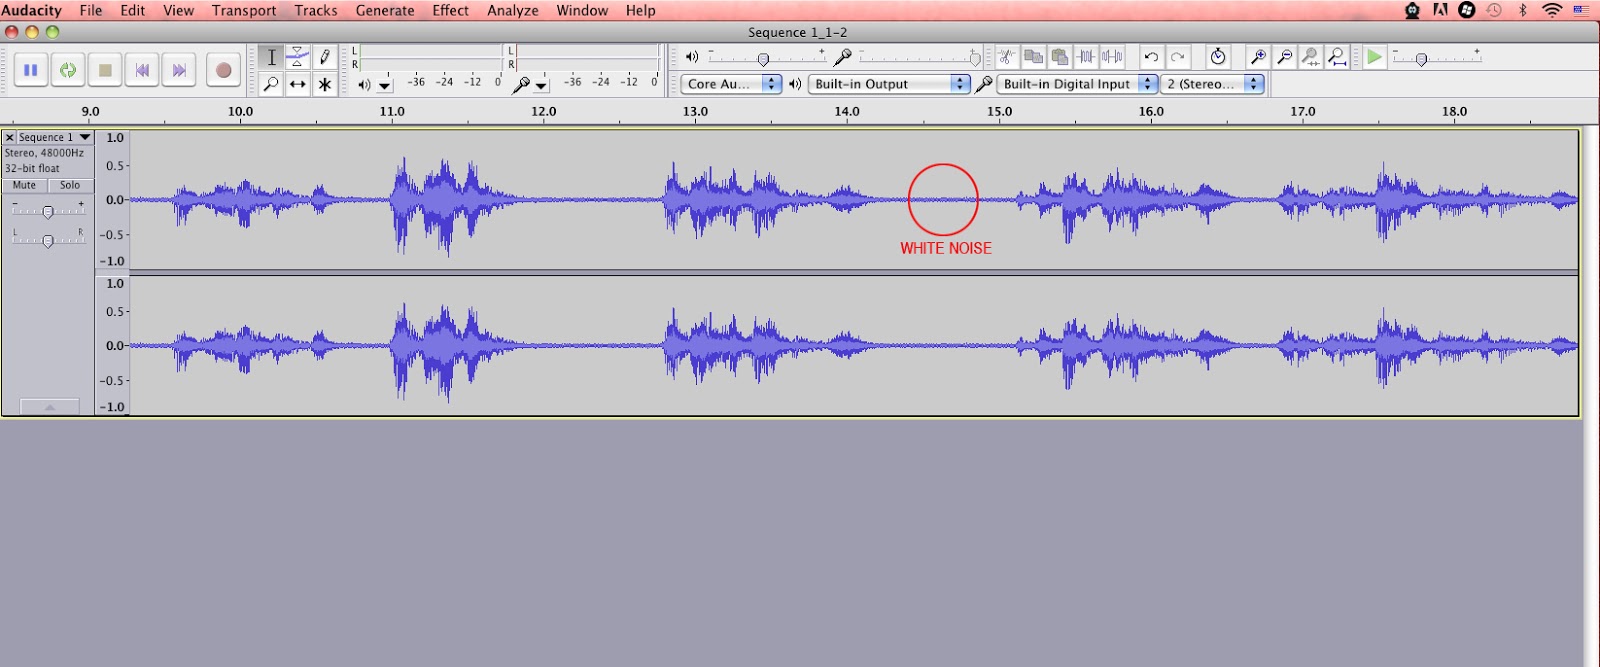Click the Sync-Lock clock icon
Viewport: 1600px width, 667px height.
(x=1218, y=57)
